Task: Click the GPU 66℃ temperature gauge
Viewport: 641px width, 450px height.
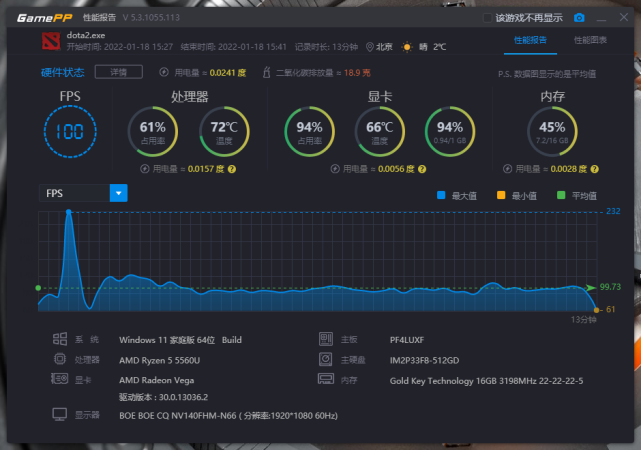Action: click(380, 132)
